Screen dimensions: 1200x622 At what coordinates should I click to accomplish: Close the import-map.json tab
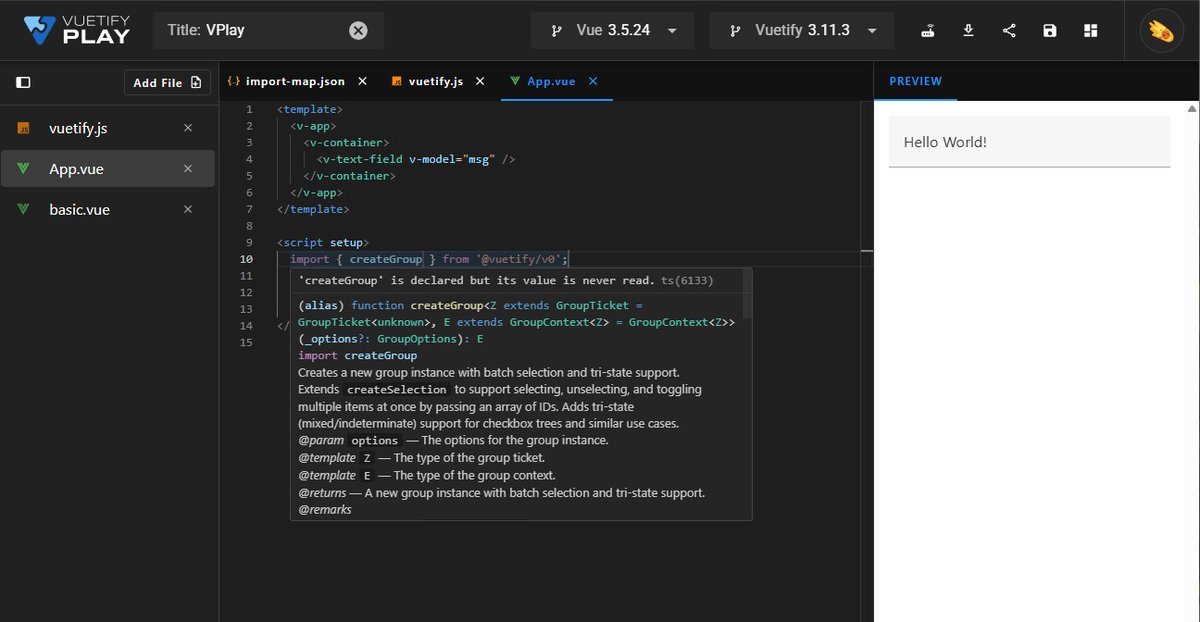coord(362,81)
